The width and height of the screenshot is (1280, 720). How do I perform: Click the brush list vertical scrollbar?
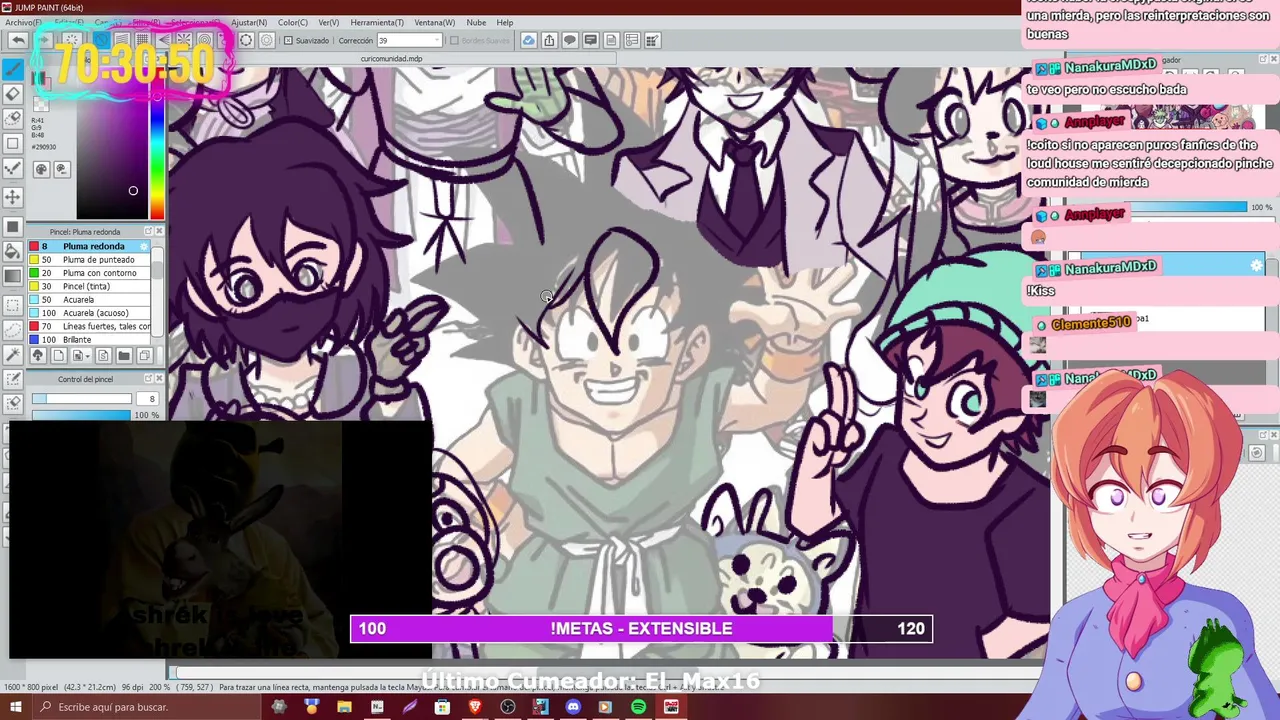coord(157,290)
